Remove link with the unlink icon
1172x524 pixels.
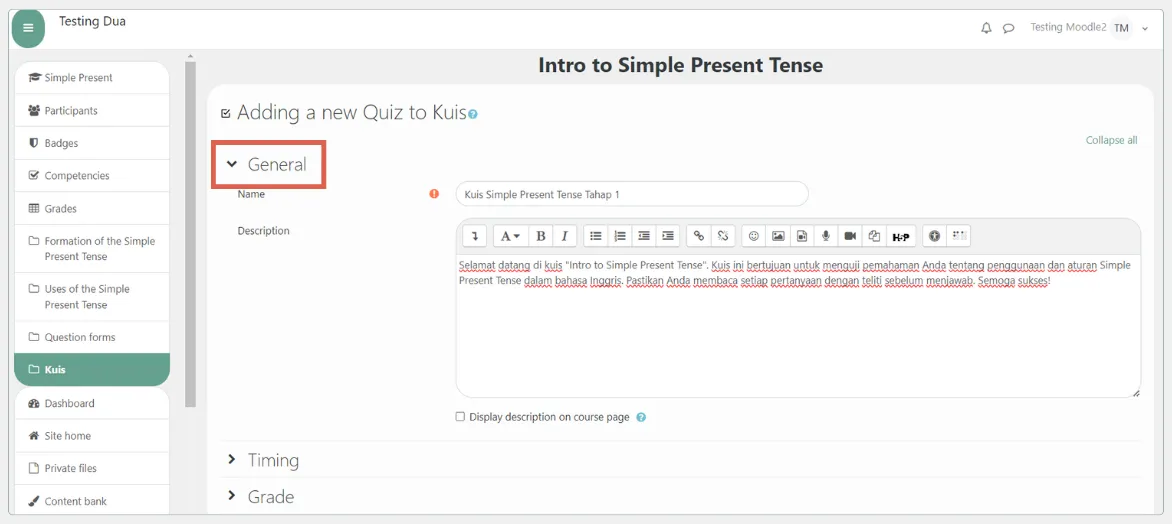[723, 236]
